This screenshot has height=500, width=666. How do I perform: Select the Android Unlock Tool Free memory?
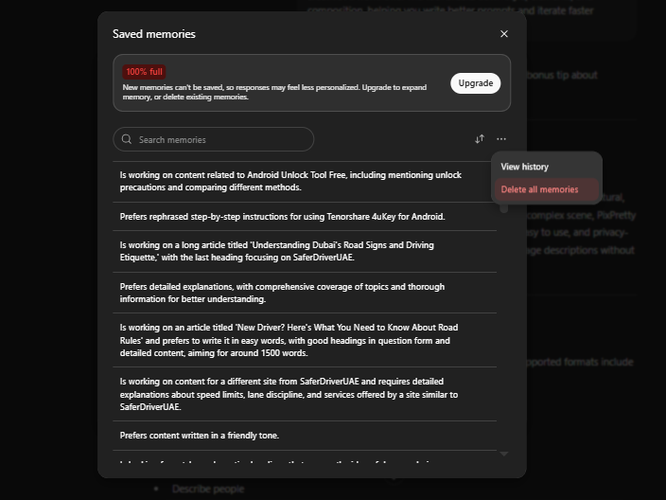(291, 181)
